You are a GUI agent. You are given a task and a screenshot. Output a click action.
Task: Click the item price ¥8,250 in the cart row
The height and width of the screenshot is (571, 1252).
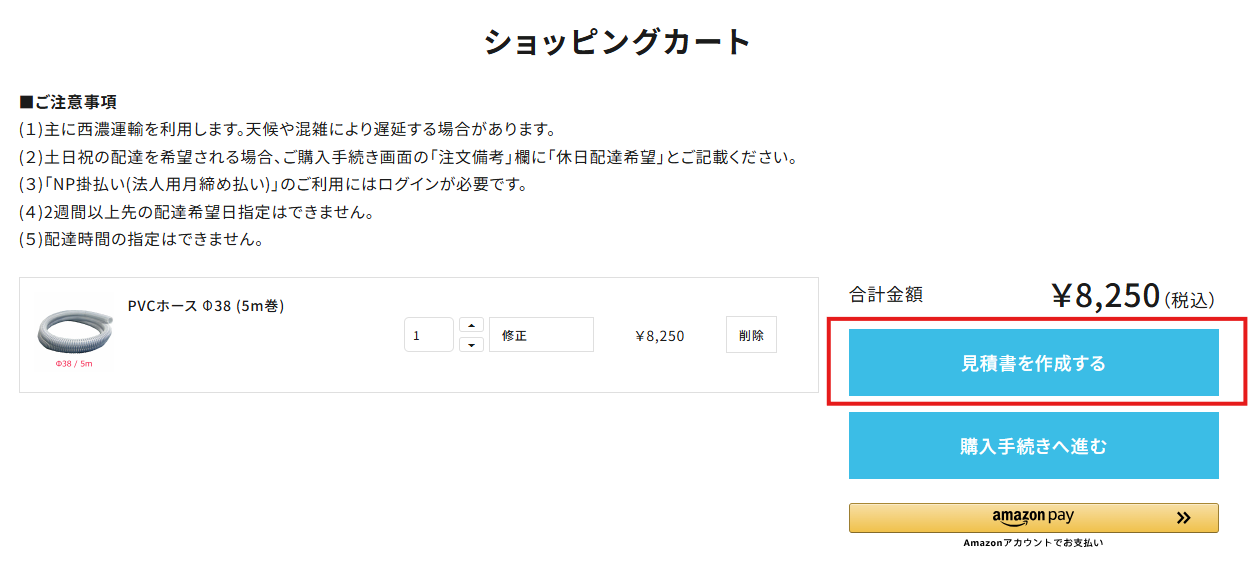[660, 336]
